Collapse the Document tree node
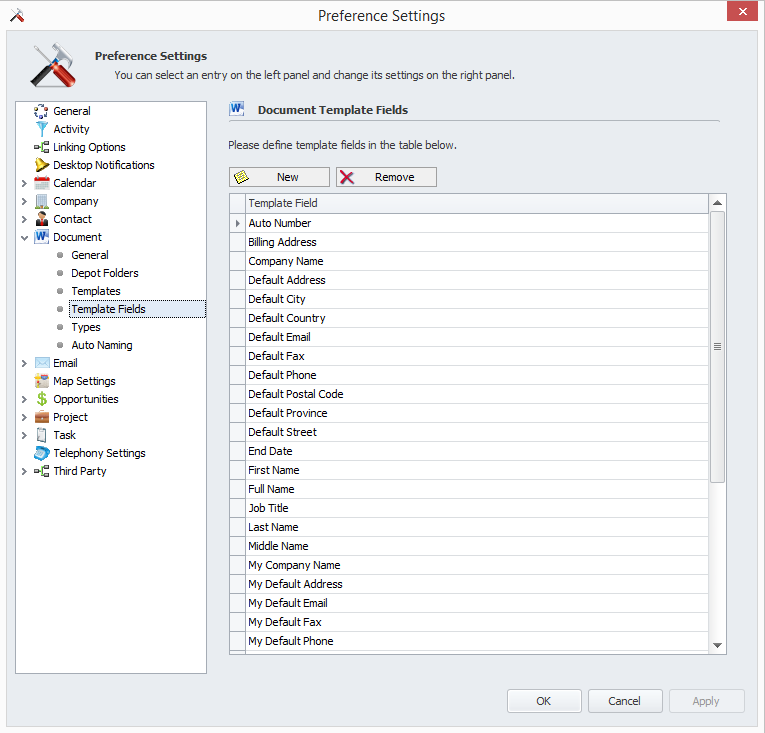 coord(24,237)
